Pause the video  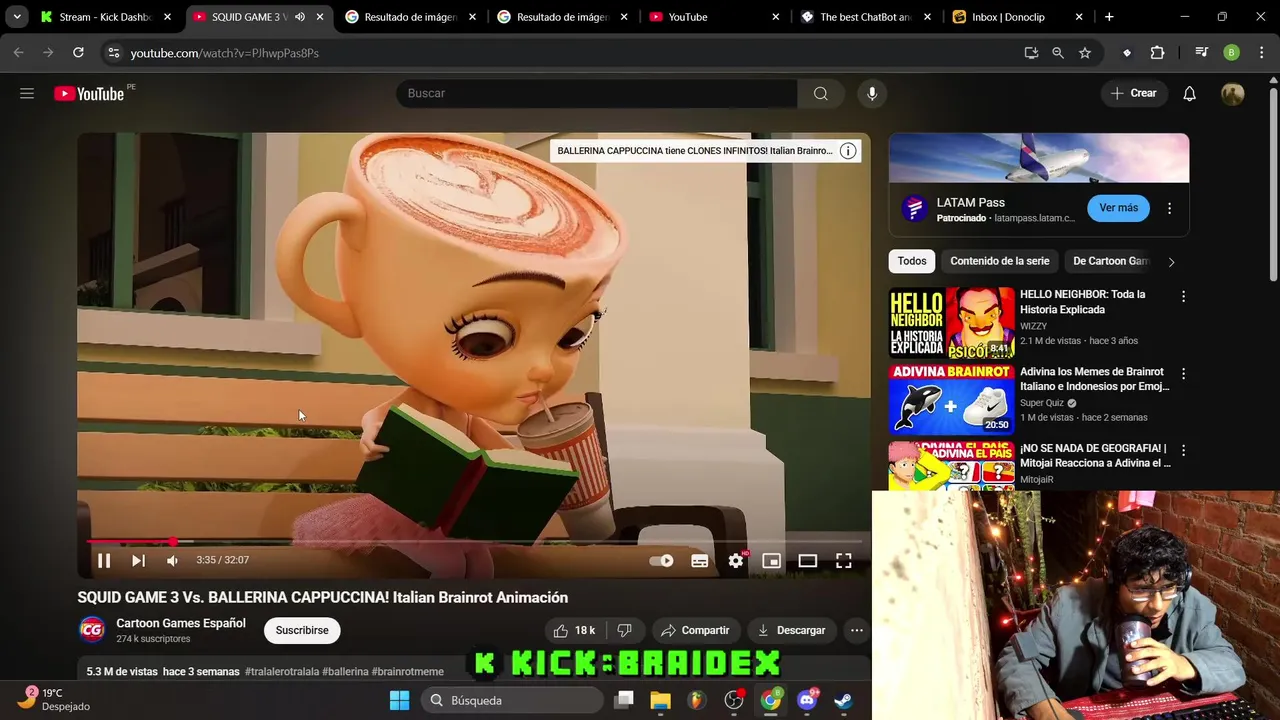104,560
